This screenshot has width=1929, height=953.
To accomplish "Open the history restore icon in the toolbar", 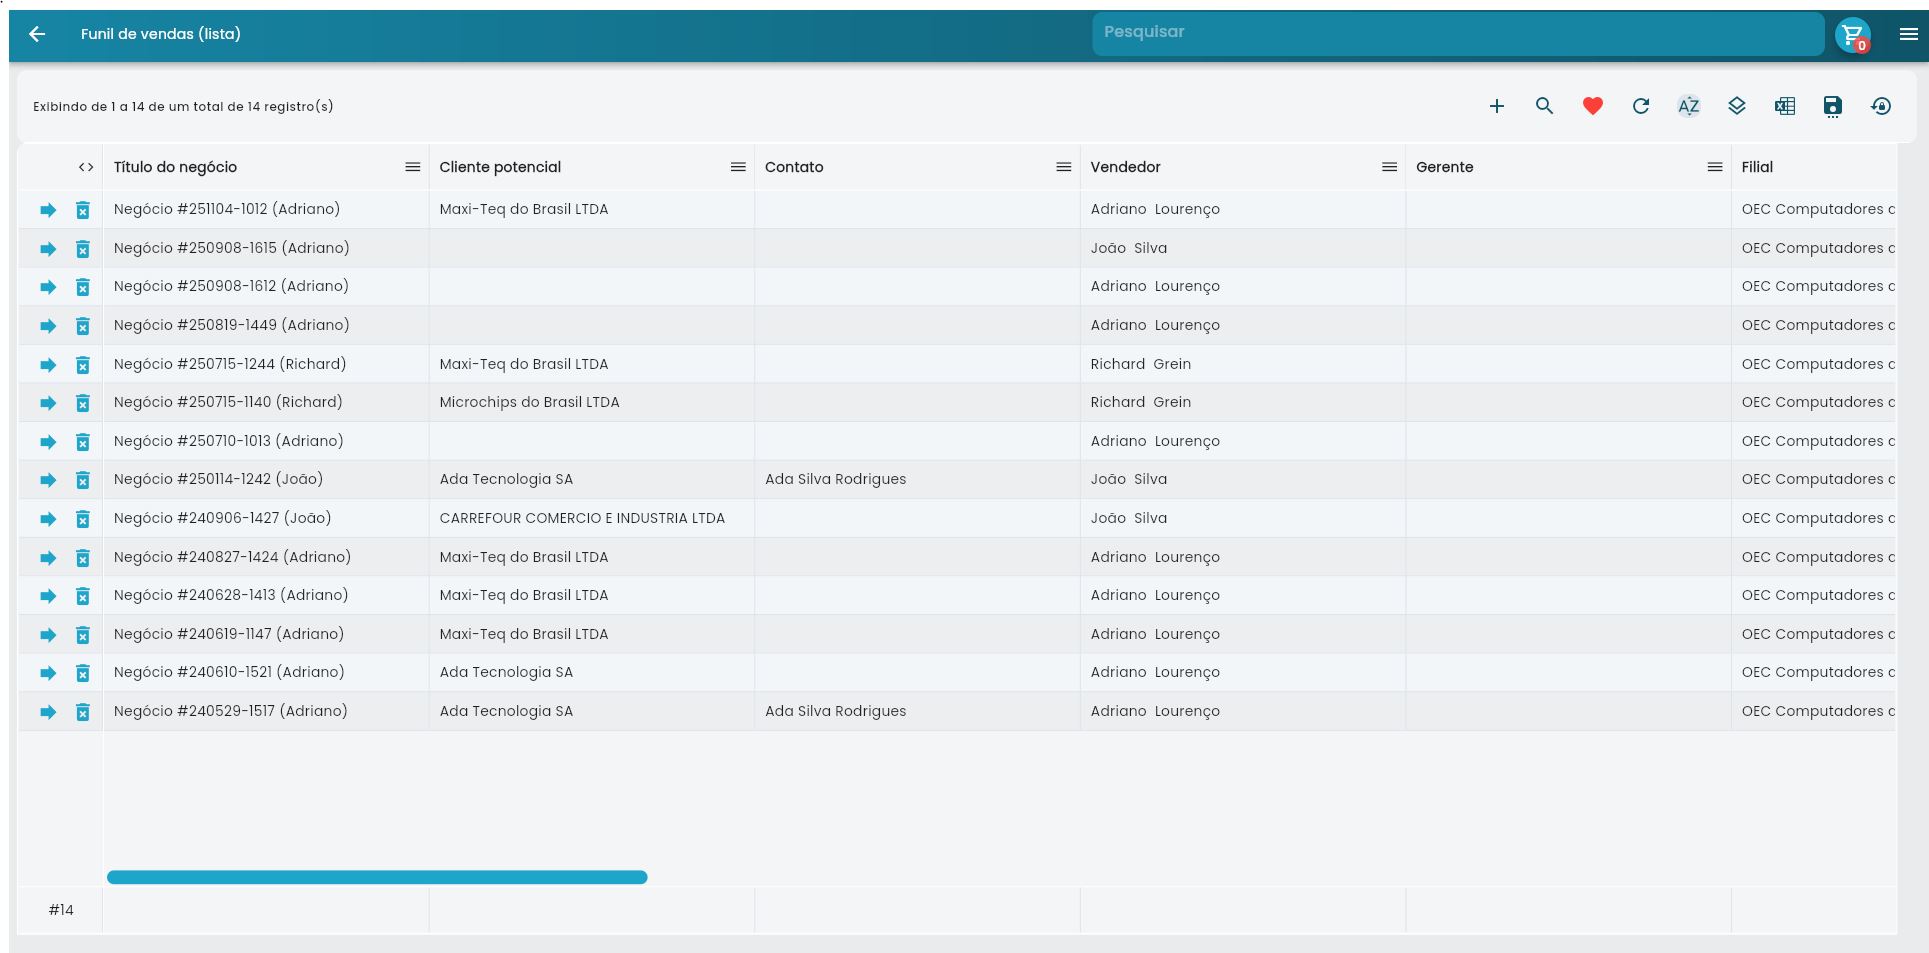I will pos(1881,105).
